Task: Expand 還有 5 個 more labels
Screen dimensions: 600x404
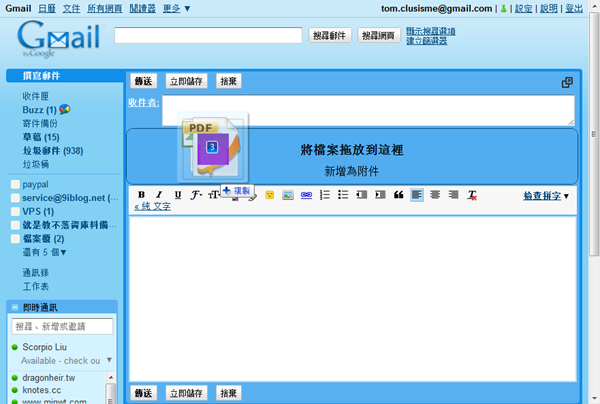Action: [x=44, y=252]
